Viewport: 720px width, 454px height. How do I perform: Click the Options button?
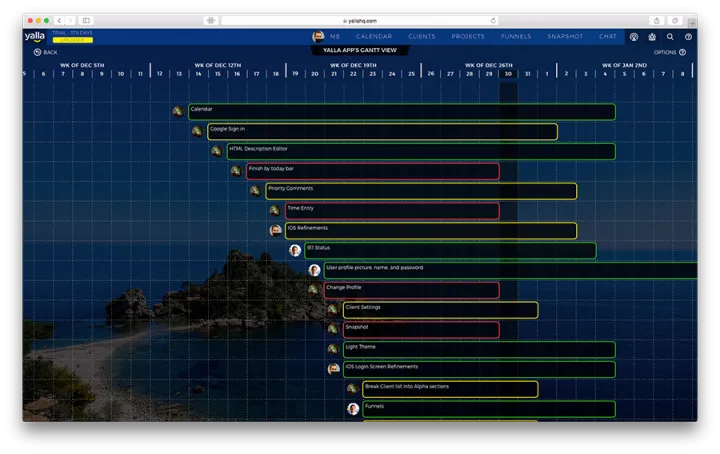coord(669,52)
